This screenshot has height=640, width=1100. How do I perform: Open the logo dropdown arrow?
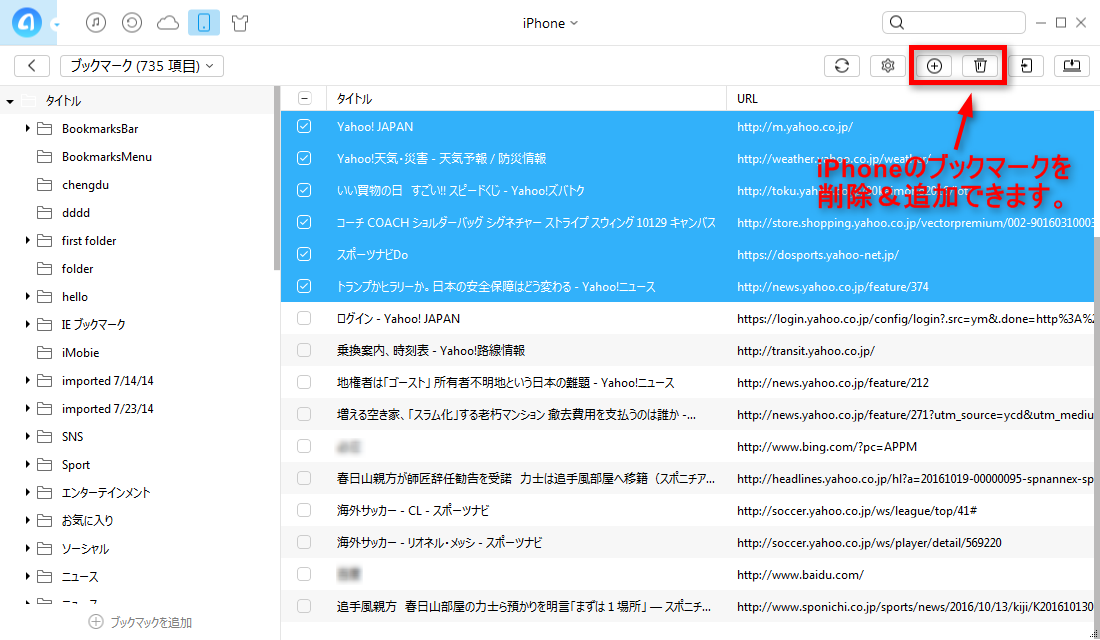pyautogui.click(x=56, y=25)
